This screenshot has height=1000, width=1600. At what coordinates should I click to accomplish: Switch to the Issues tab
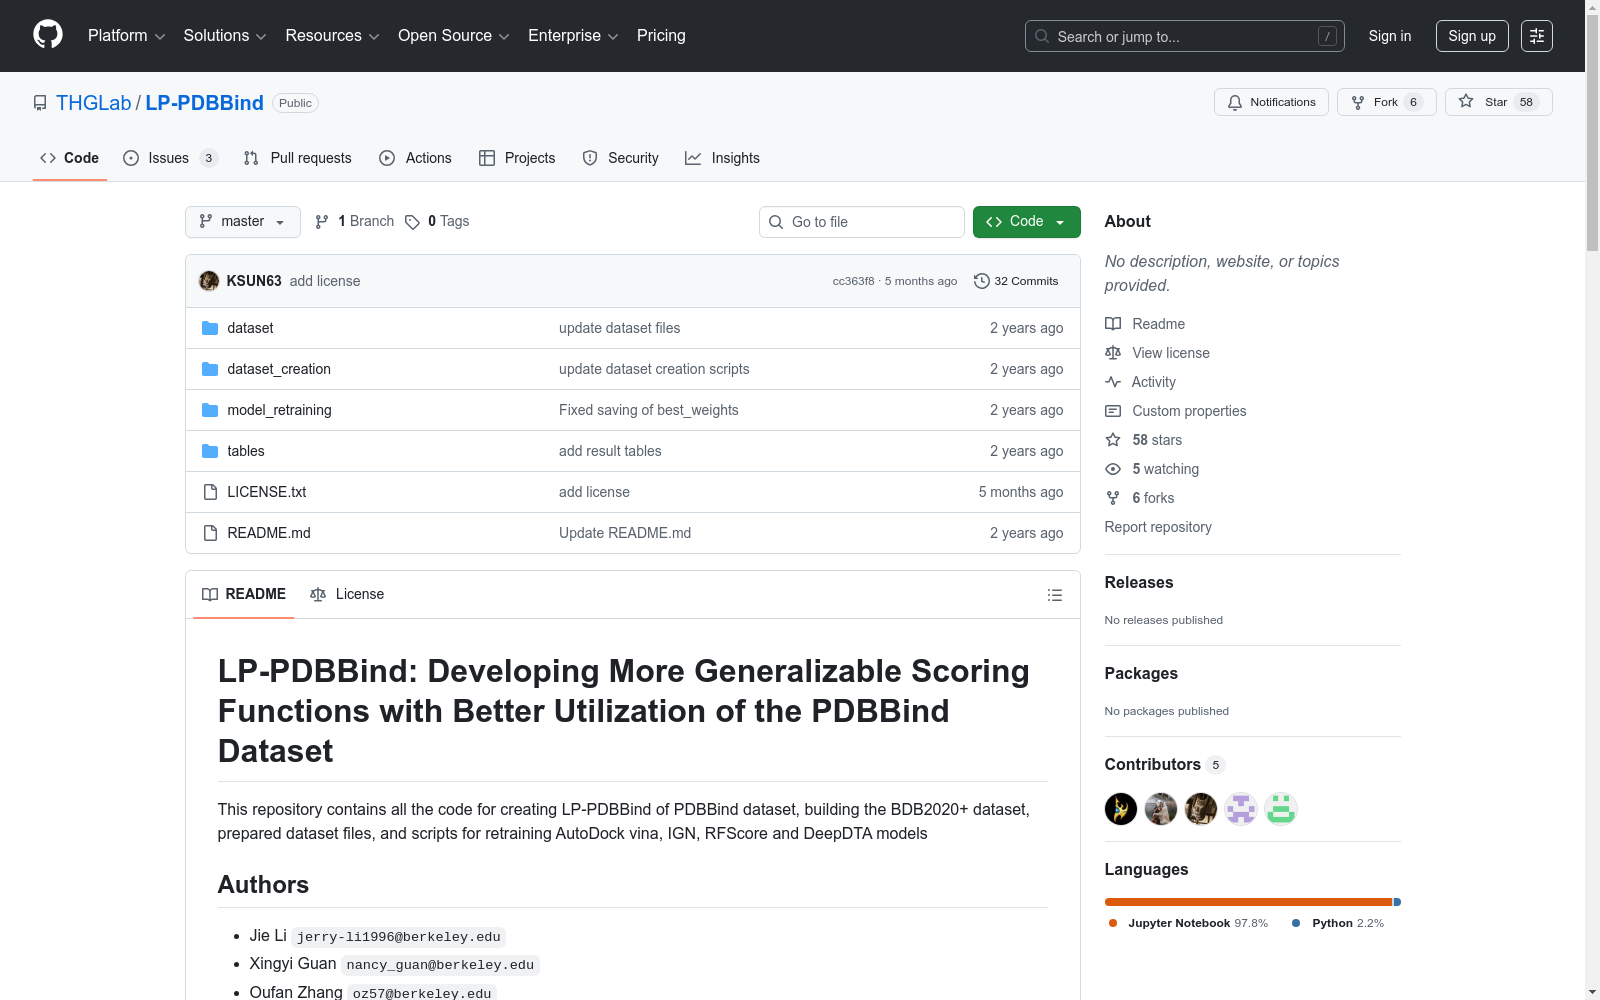[x=169, y=158]
